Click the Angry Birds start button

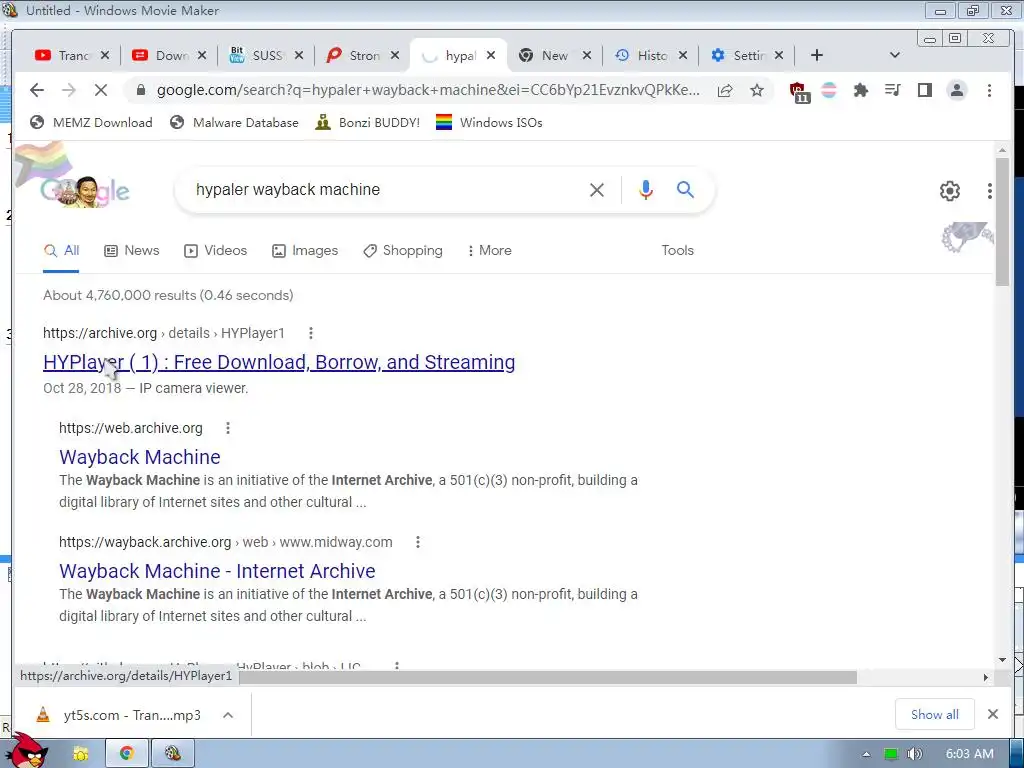[27, 751]
